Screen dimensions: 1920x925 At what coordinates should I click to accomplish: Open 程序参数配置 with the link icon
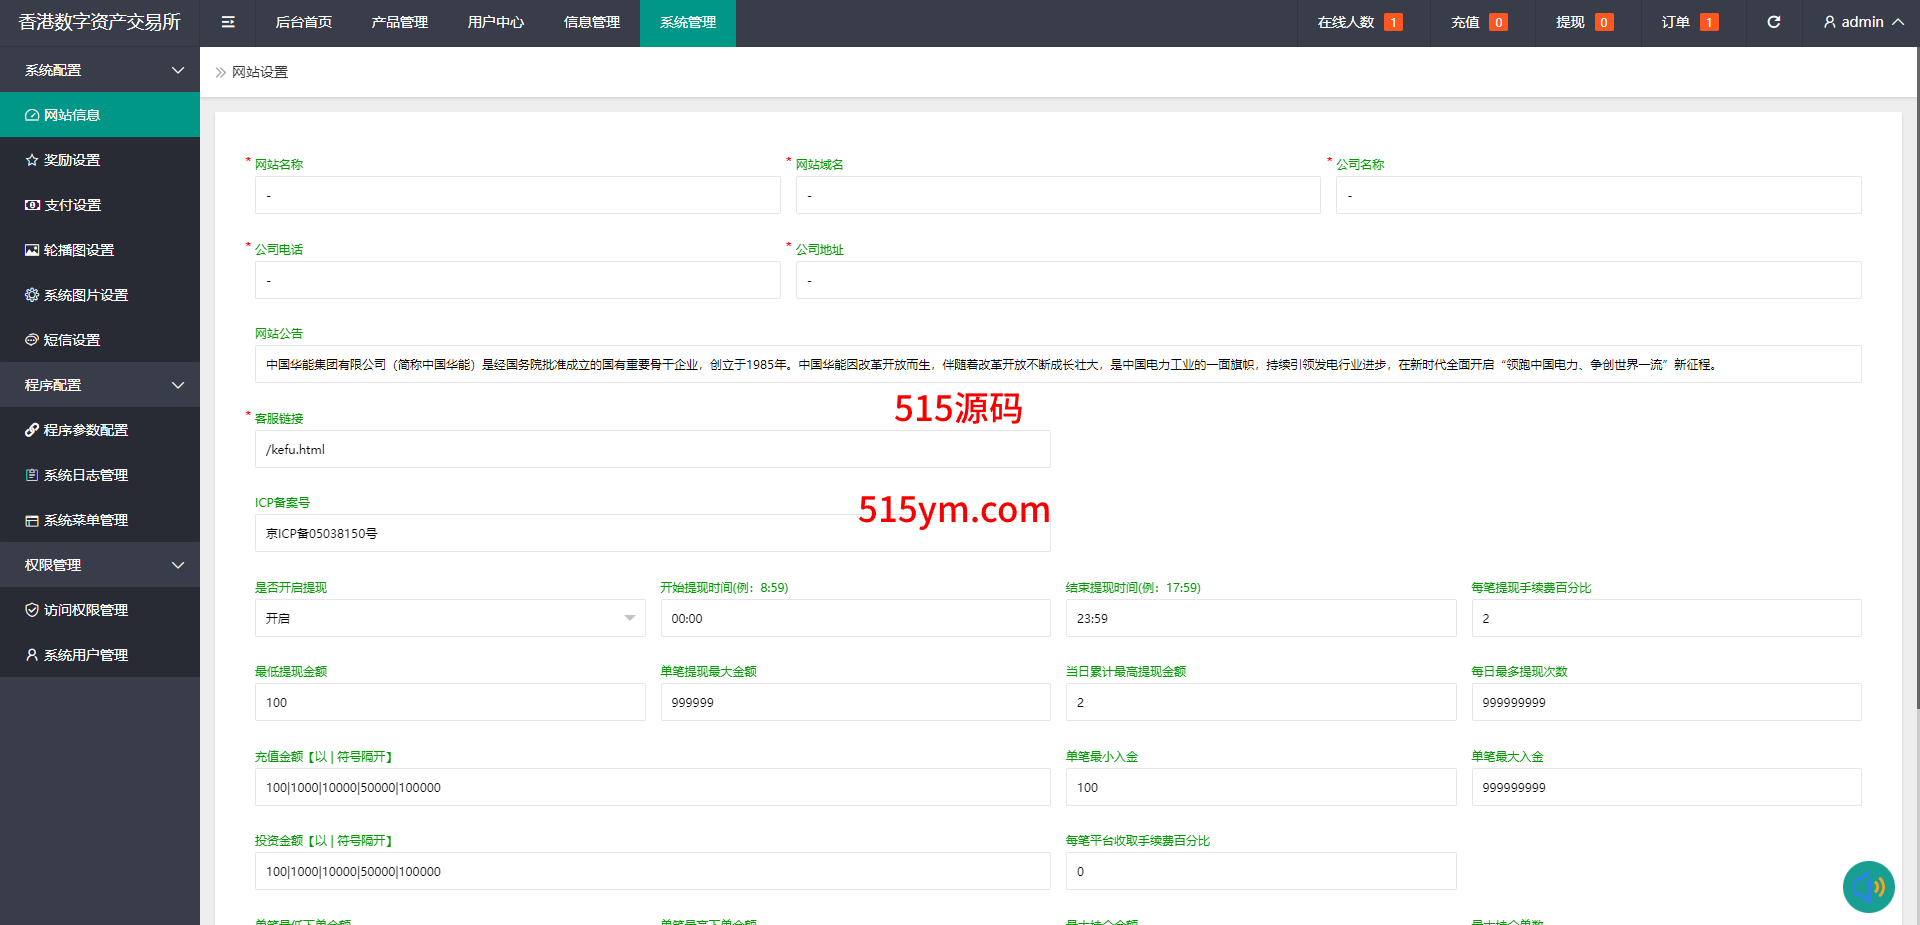tap(85, 430)
